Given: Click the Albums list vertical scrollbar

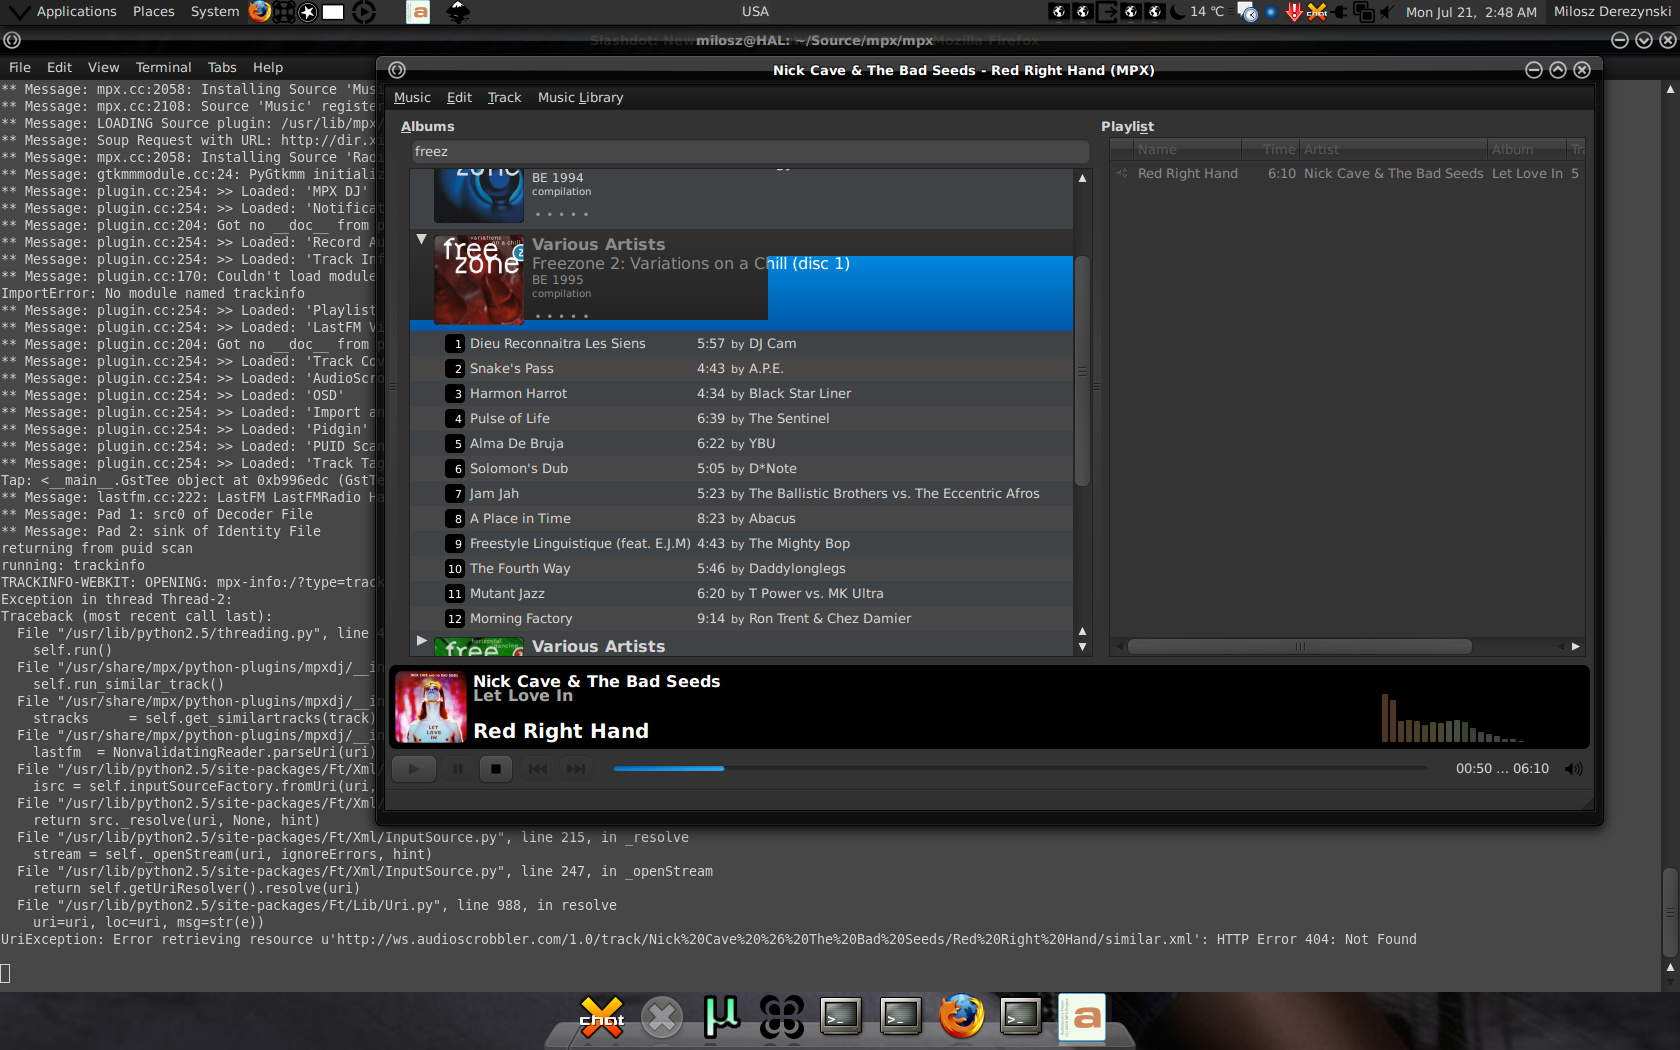Looking at the screenshot, I should coord(1082,370).
